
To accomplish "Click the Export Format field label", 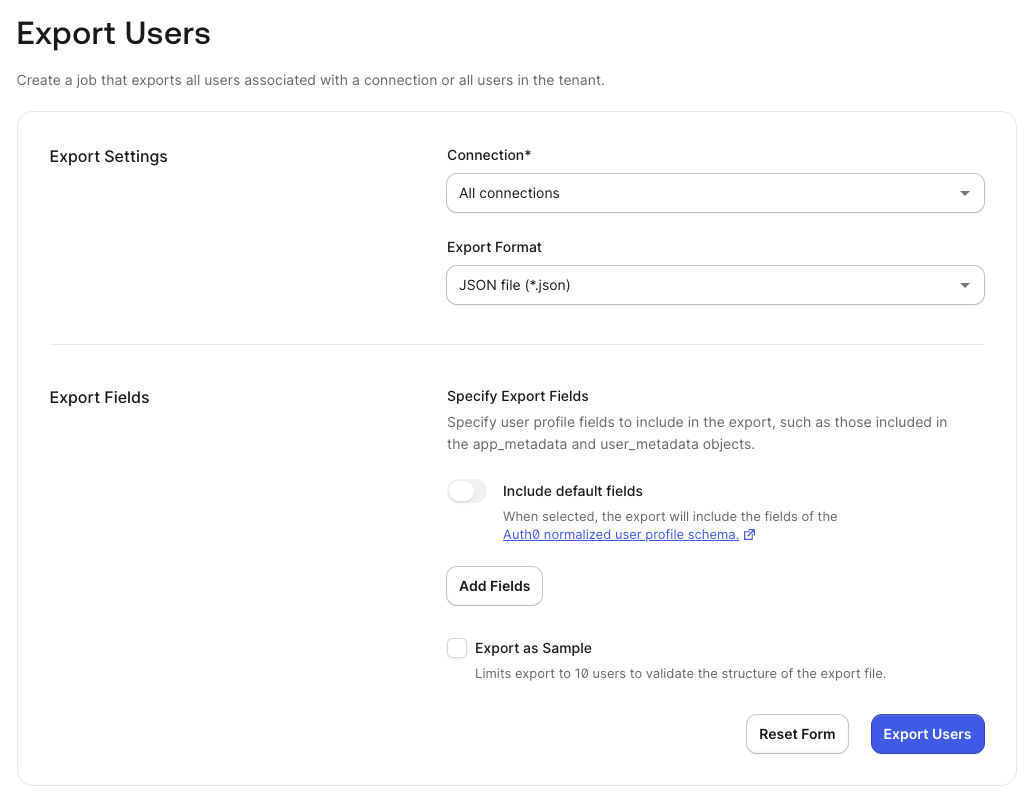I will point(494,247).
